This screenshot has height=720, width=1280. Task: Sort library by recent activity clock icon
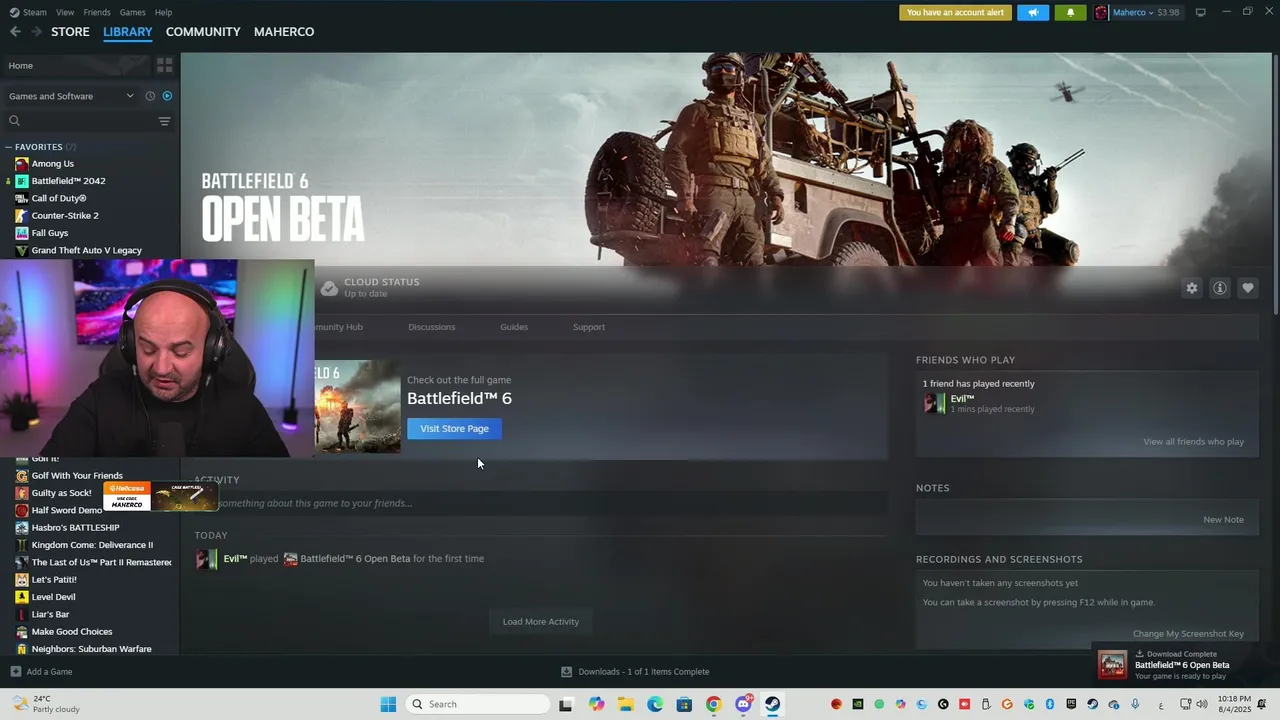tap(150, 96)
